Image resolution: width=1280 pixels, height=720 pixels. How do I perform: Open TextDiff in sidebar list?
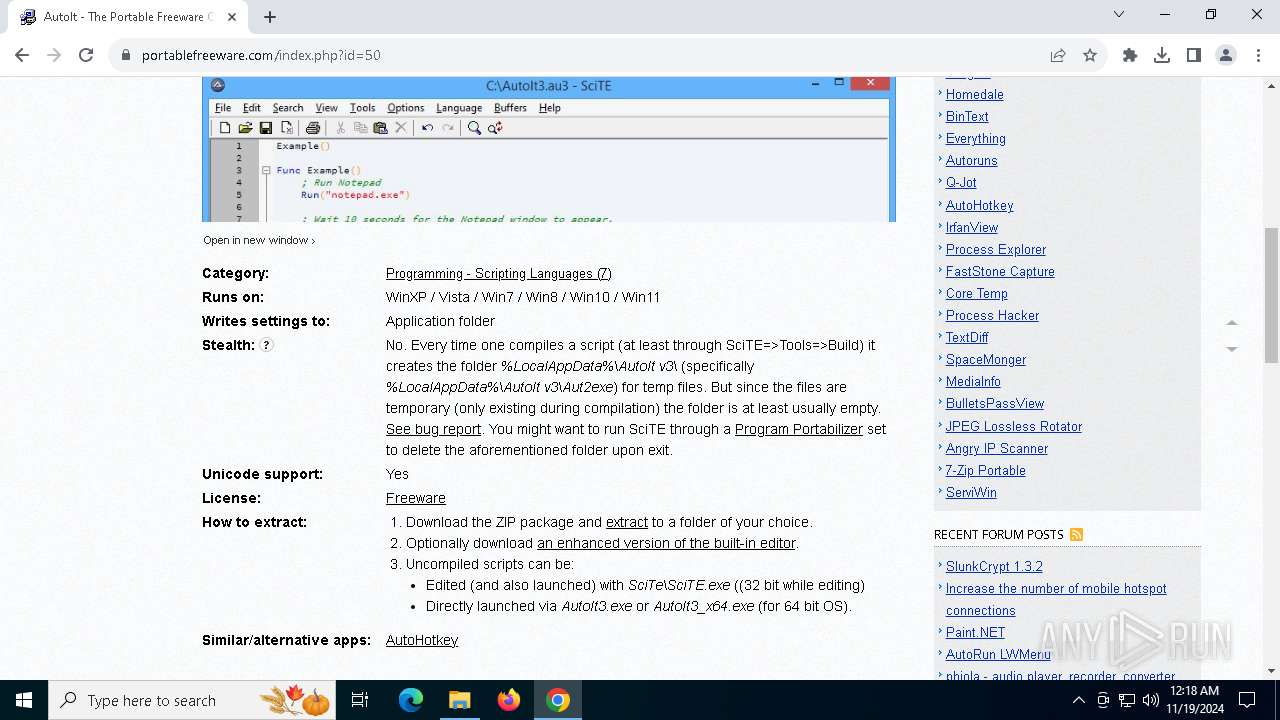pos(967,337)
